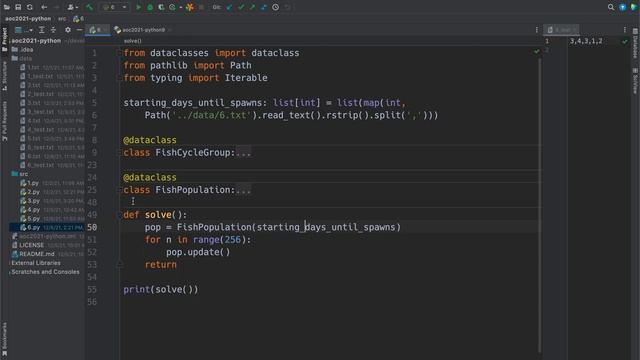The width and height of the screenshot is (640, 360).
Task: Open Search Everywhere magnifier icon
Action: [611, 7]
